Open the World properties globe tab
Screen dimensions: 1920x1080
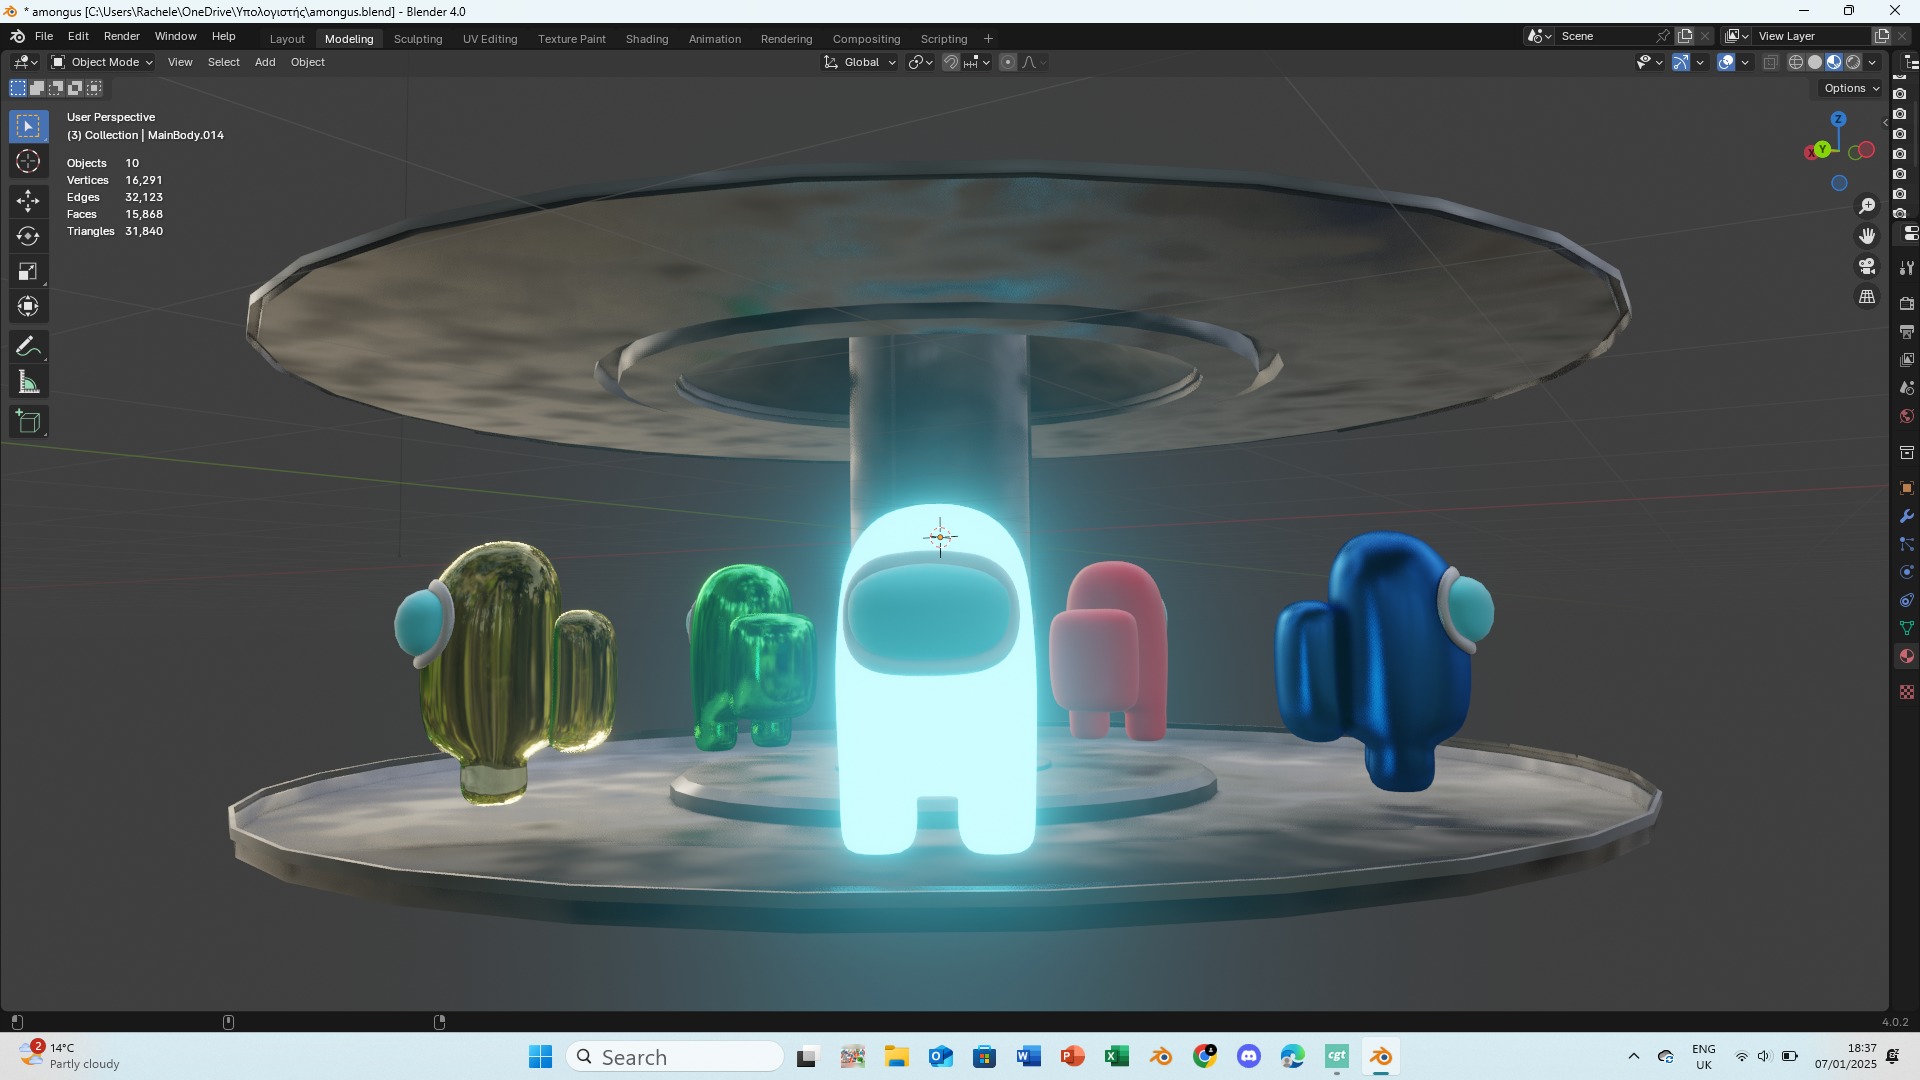click(x=1907, y=416)
